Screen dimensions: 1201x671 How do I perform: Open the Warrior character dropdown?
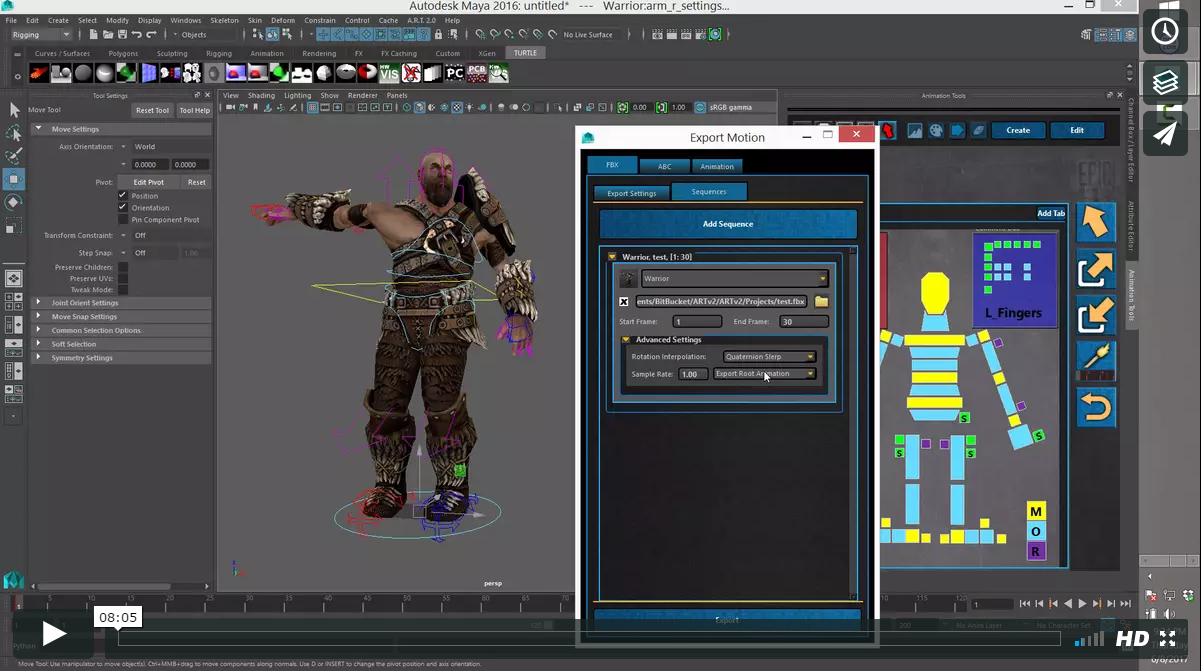point(735,279)
